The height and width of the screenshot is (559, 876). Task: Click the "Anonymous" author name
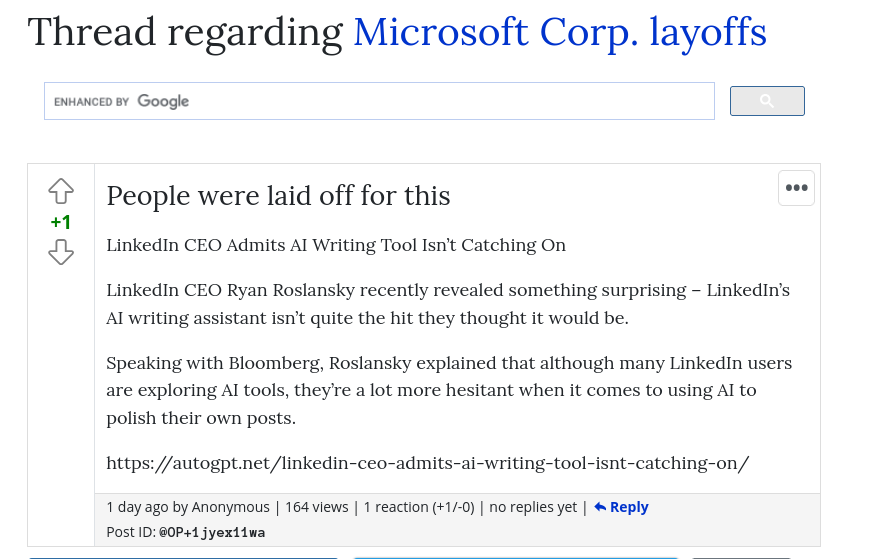(x=230, y=507)
